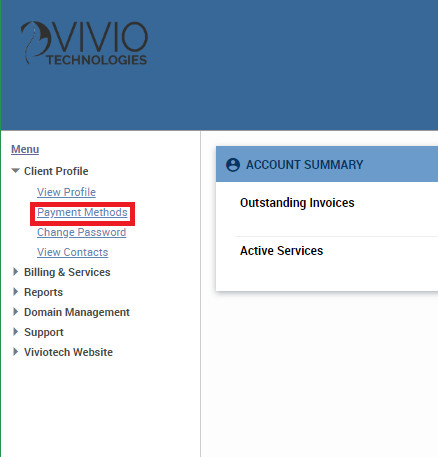Select the Domain Management menu item
This screenshot has height=457, width=438.
click(x=77, y=312)
